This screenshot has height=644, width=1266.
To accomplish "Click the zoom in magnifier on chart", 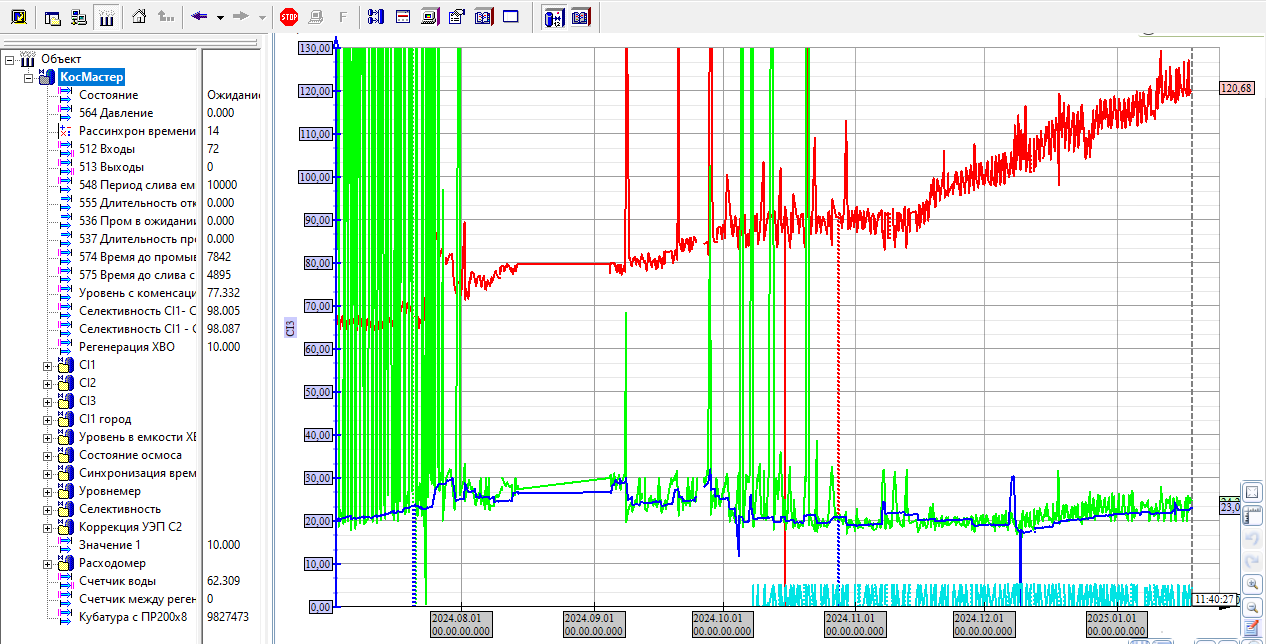I will 1252,584.
